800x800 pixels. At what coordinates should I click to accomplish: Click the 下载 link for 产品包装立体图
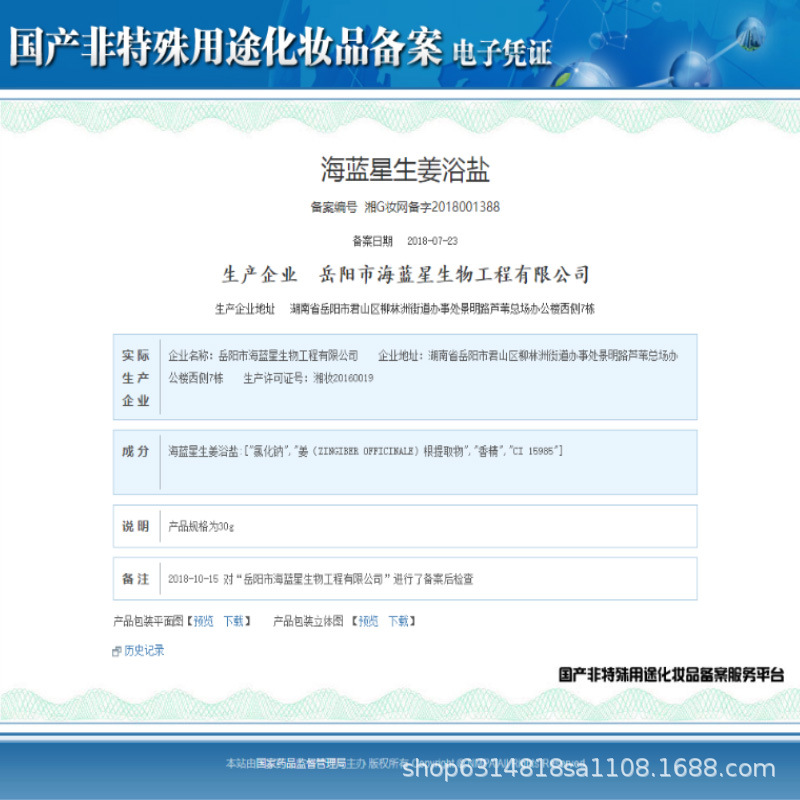[398, 621]
